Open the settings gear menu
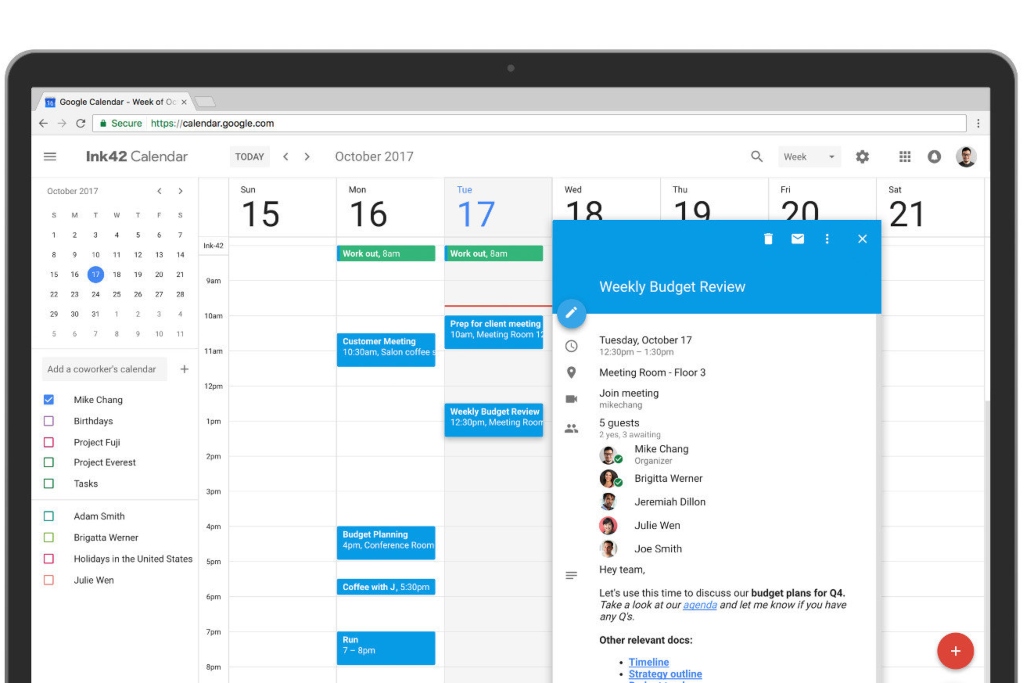This screenshot has width=1024, height=683. [x=862, y=157]
